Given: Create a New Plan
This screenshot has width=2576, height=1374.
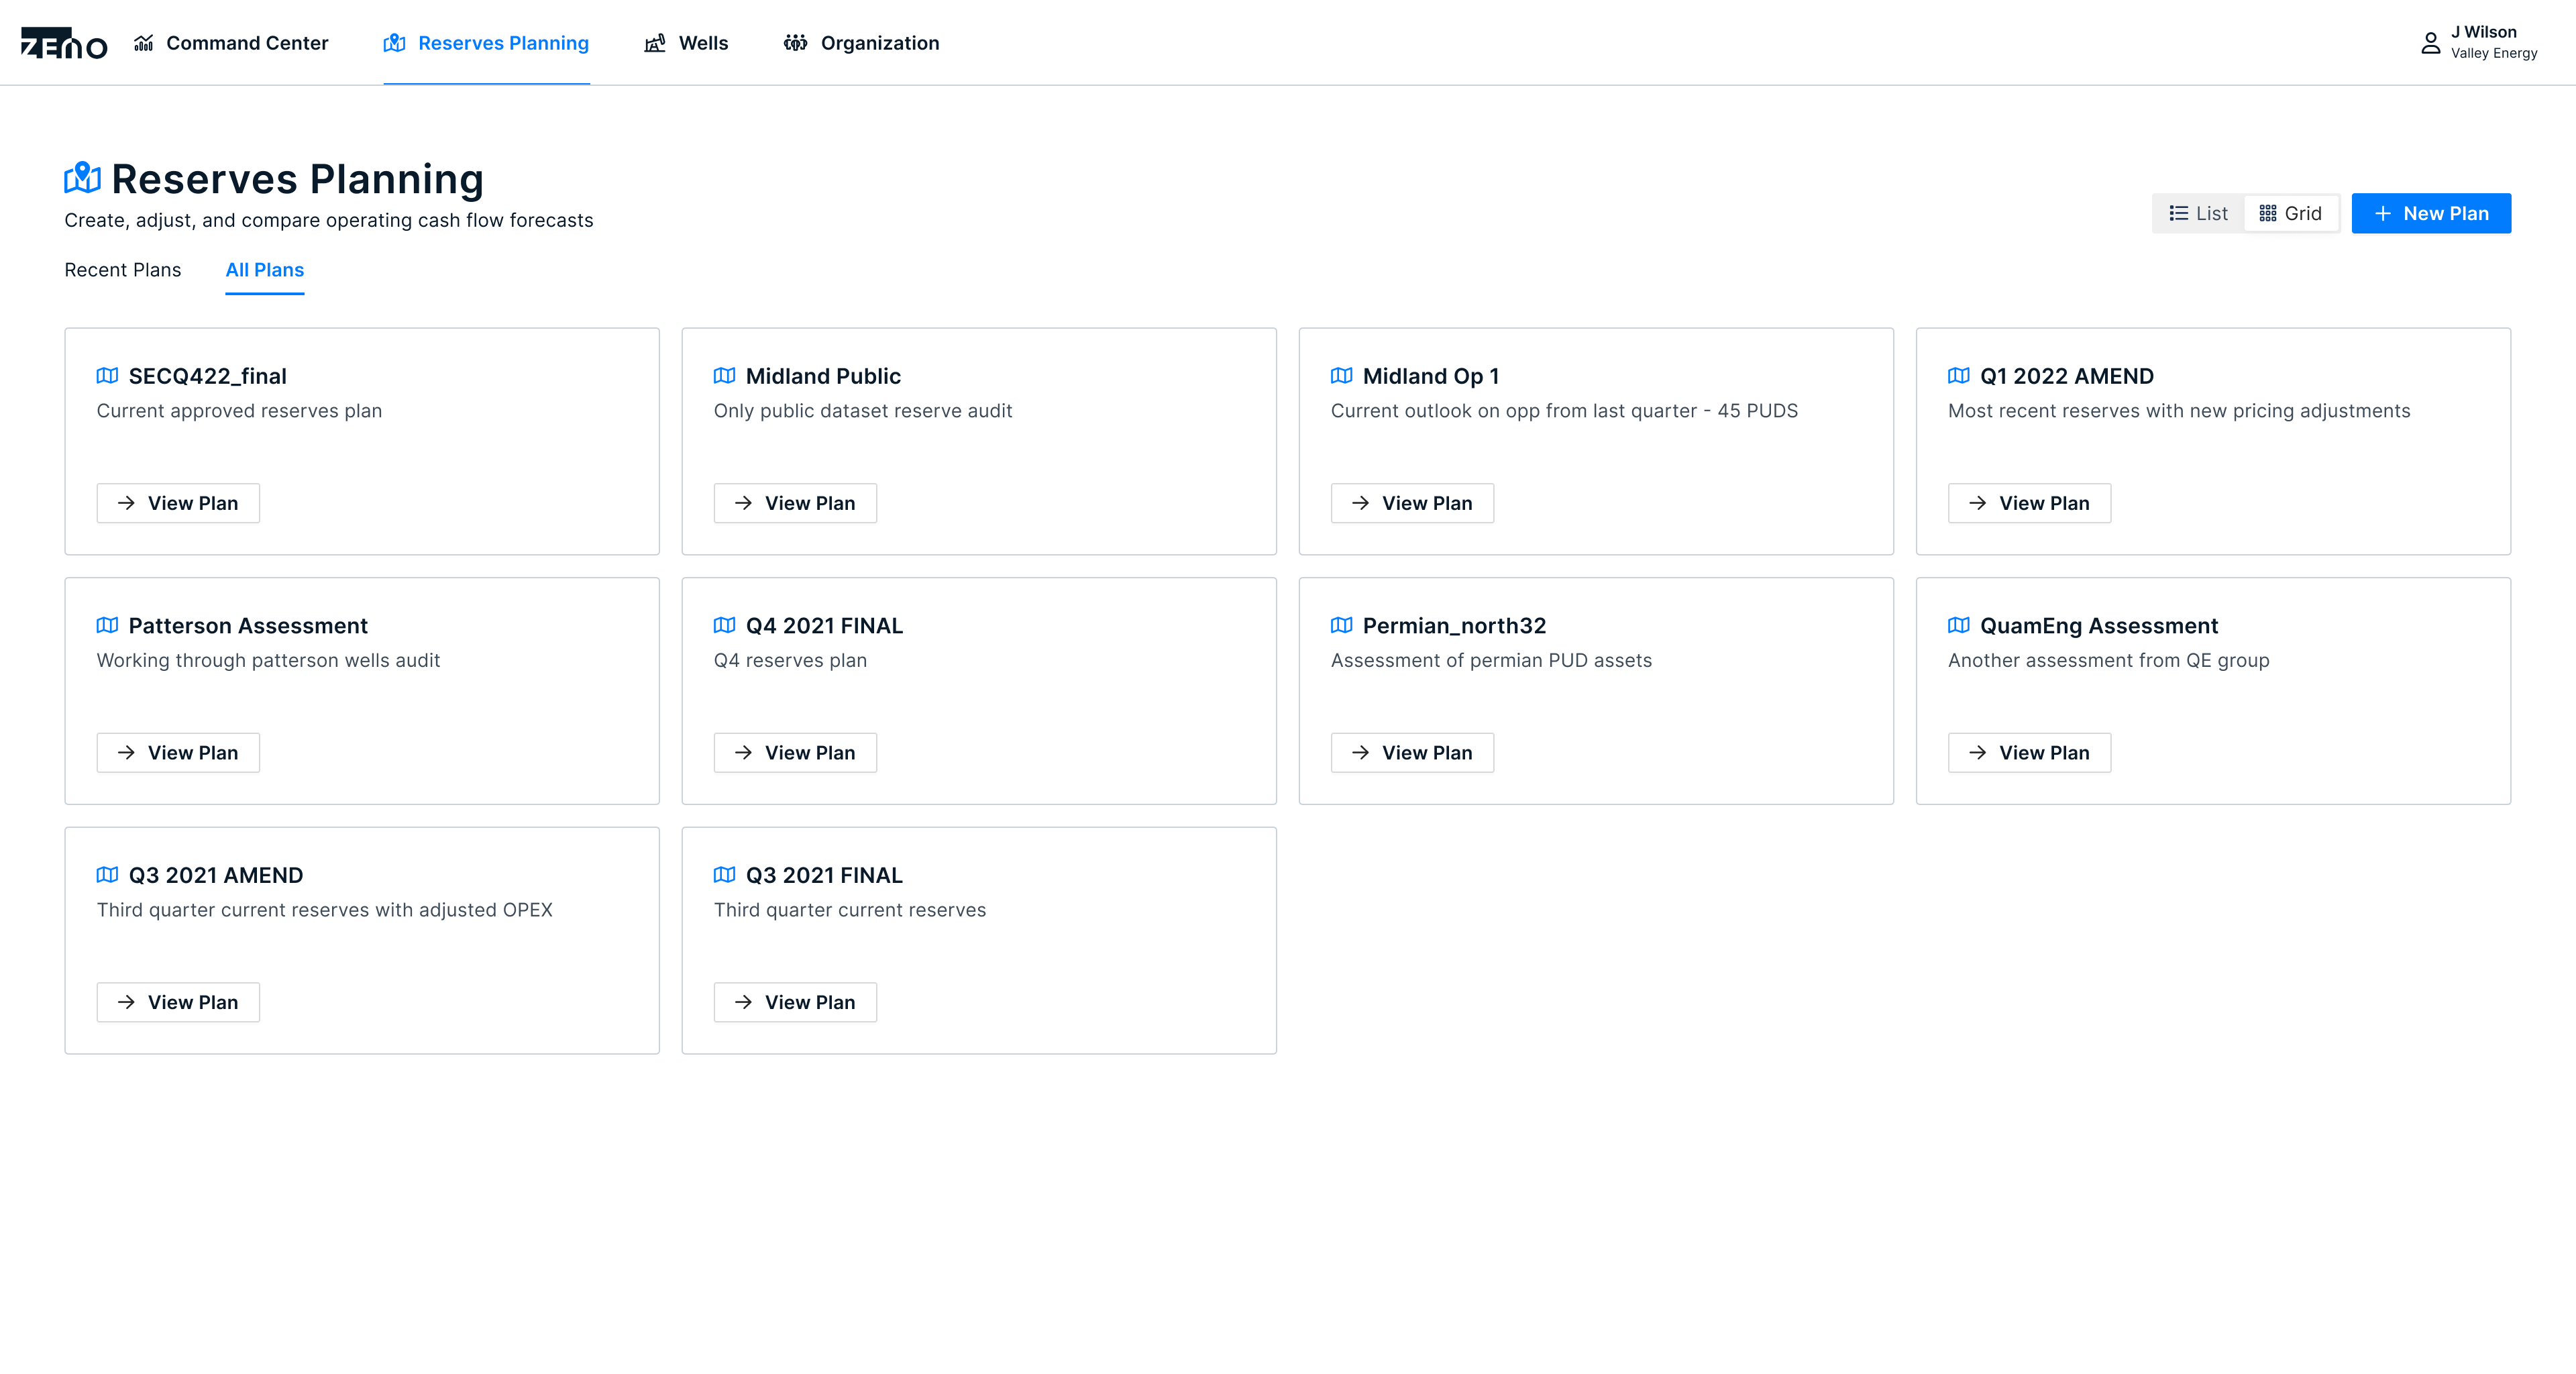Looking at the screenshot, I should 2431,213.
